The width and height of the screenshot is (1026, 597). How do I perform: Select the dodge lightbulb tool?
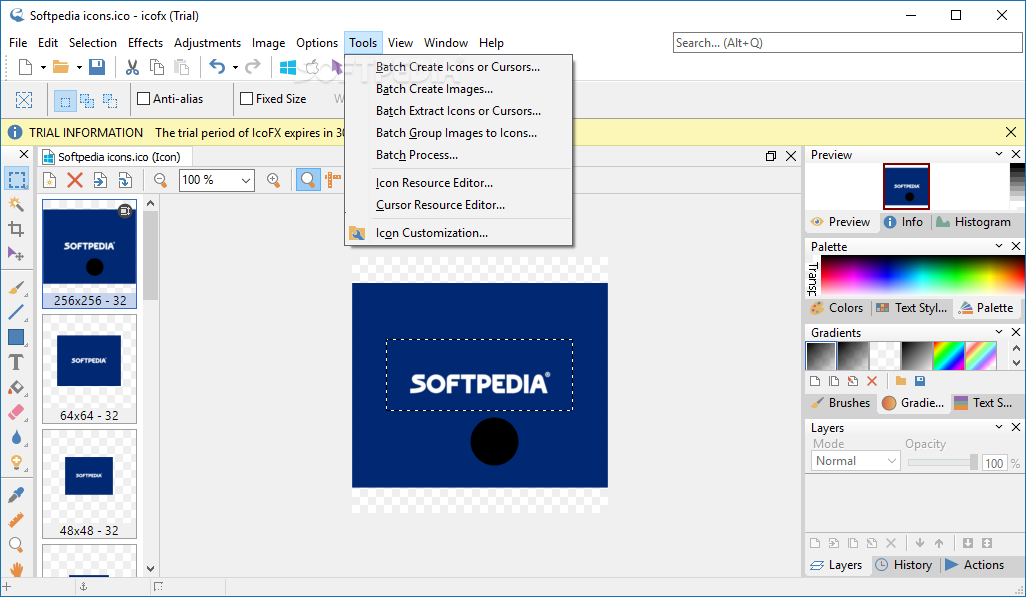pyautogui.click(x=16, y=463)
